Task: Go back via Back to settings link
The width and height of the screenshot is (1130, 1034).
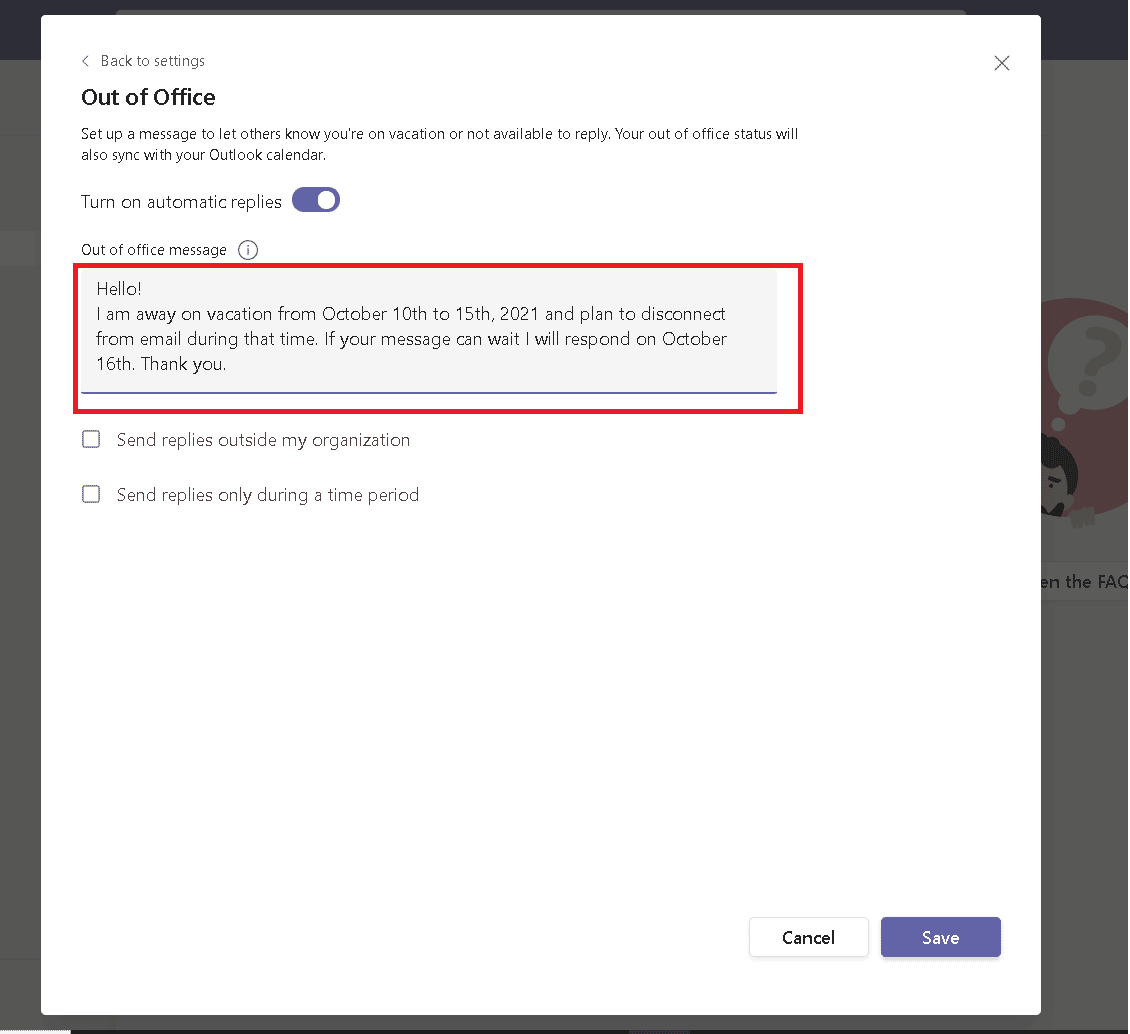Action: (143, 61)
